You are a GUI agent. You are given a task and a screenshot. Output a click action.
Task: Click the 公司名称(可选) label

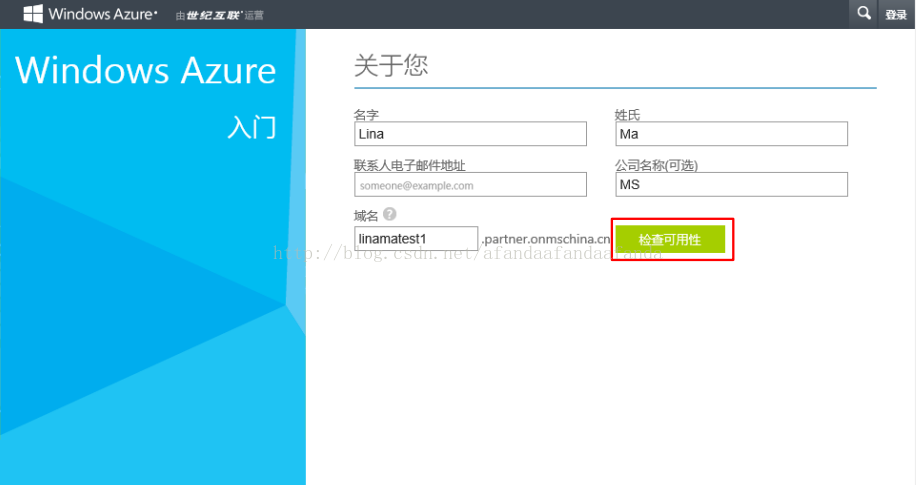pyautogui.click(x=656, y=165)
